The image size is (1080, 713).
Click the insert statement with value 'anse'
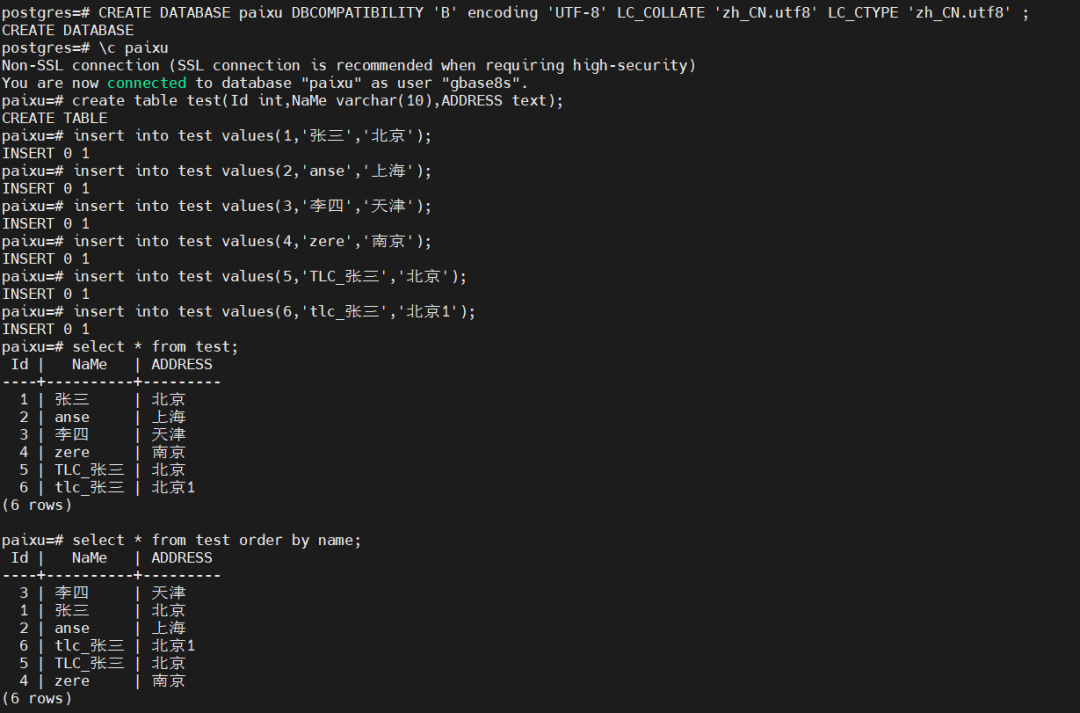252,171
